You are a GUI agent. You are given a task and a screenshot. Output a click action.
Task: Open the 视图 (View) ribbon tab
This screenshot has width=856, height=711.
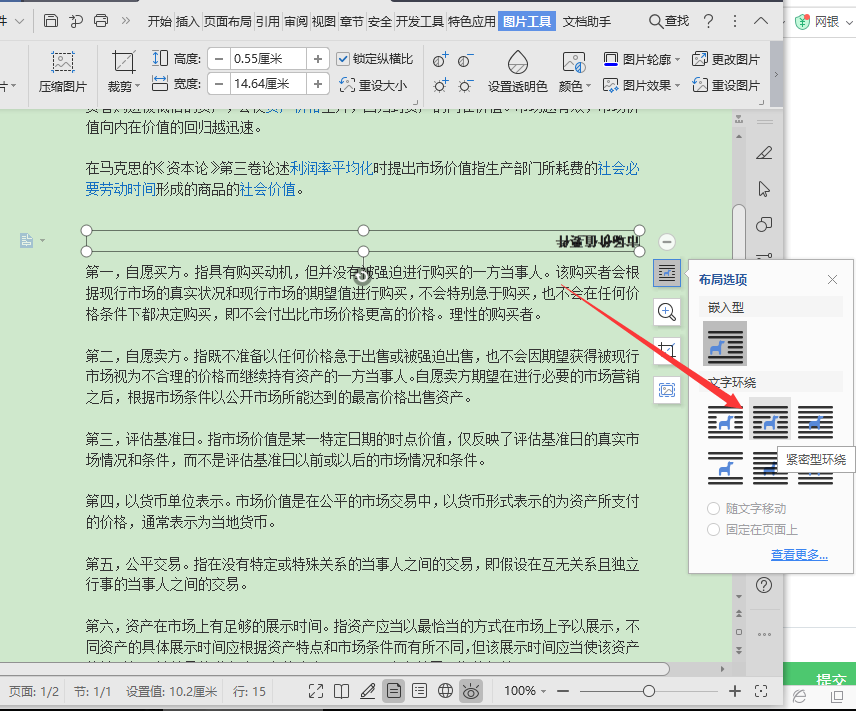click(x=323, y=21)
